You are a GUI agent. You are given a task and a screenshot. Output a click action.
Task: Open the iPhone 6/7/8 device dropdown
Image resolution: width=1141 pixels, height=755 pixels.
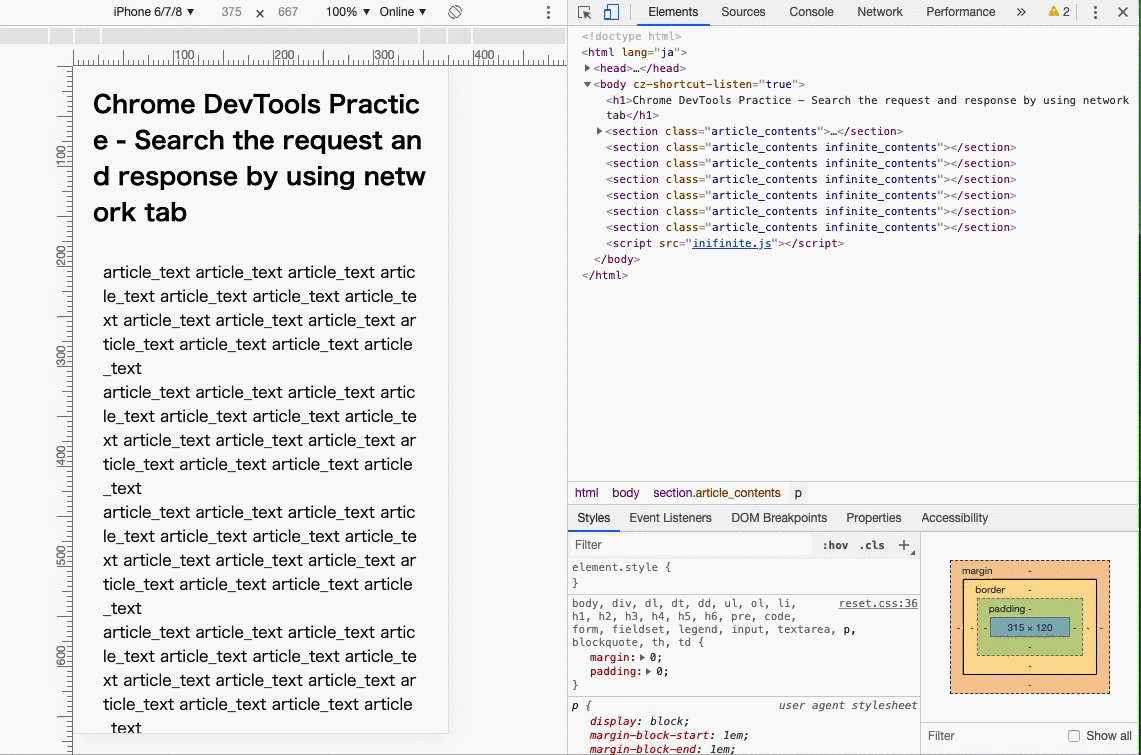[x=154, y=12]
